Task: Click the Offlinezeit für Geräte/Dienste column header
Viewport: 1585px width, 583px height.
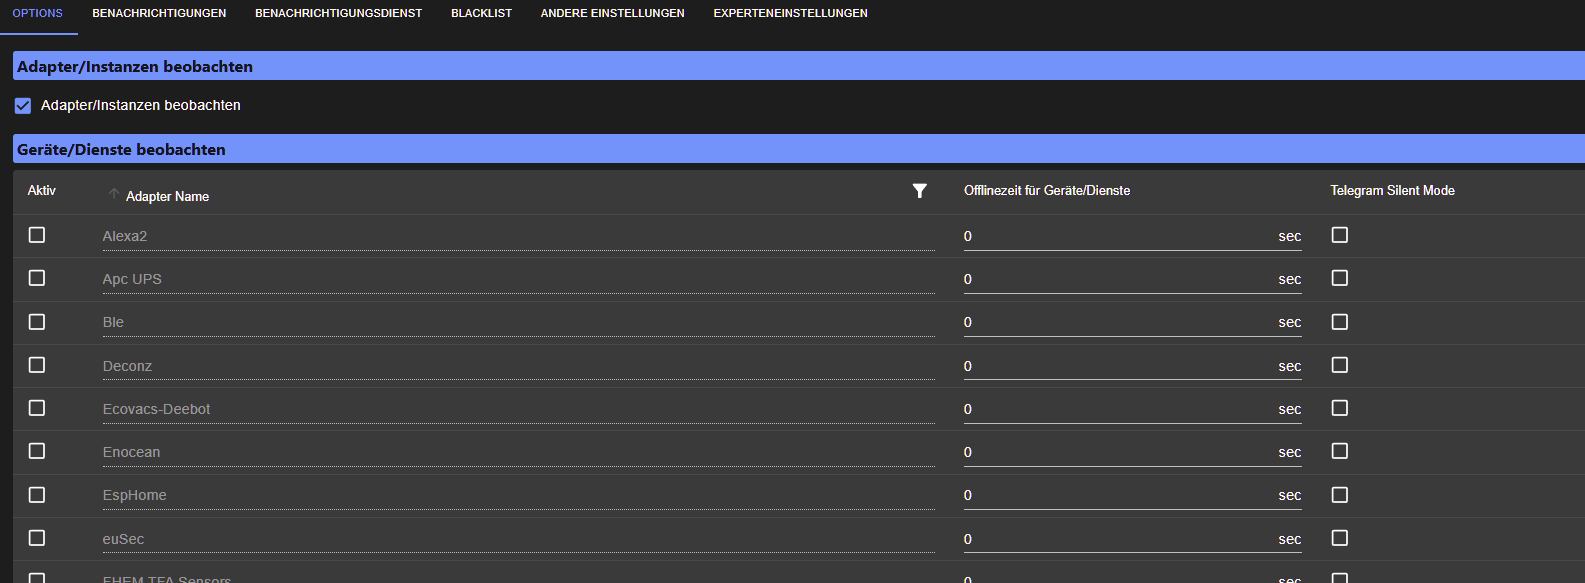Action: pos(1047,190)
